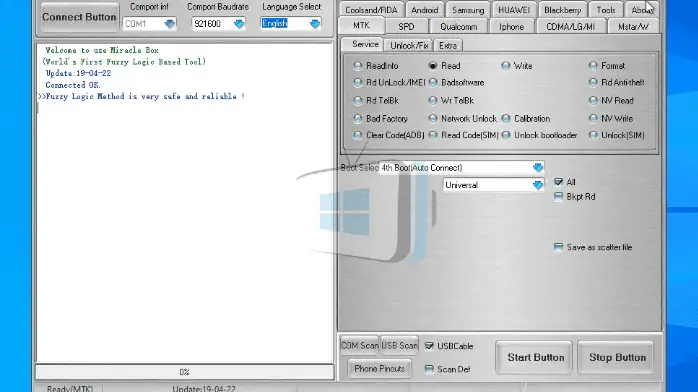Click the Stop Button
The width and height of the screenshot is (698, 392).
click(617, 358)
